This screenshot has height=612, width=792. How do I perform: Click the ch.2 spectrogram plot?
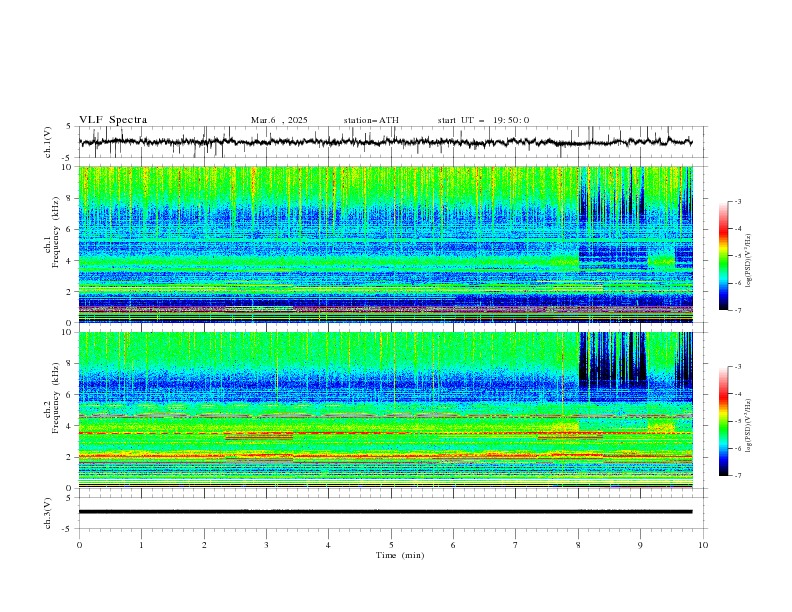click(x=385, y=410)
